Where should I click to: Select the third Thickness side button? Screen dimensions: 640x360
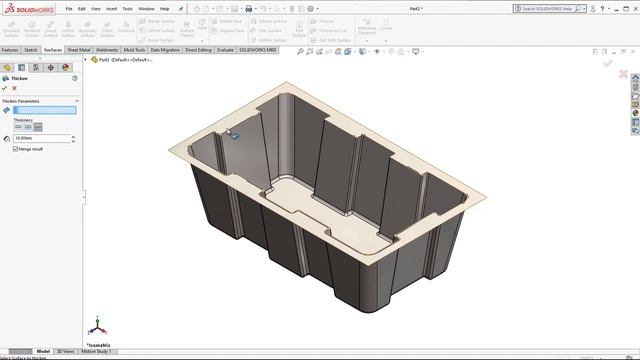(x=38, y=127)
